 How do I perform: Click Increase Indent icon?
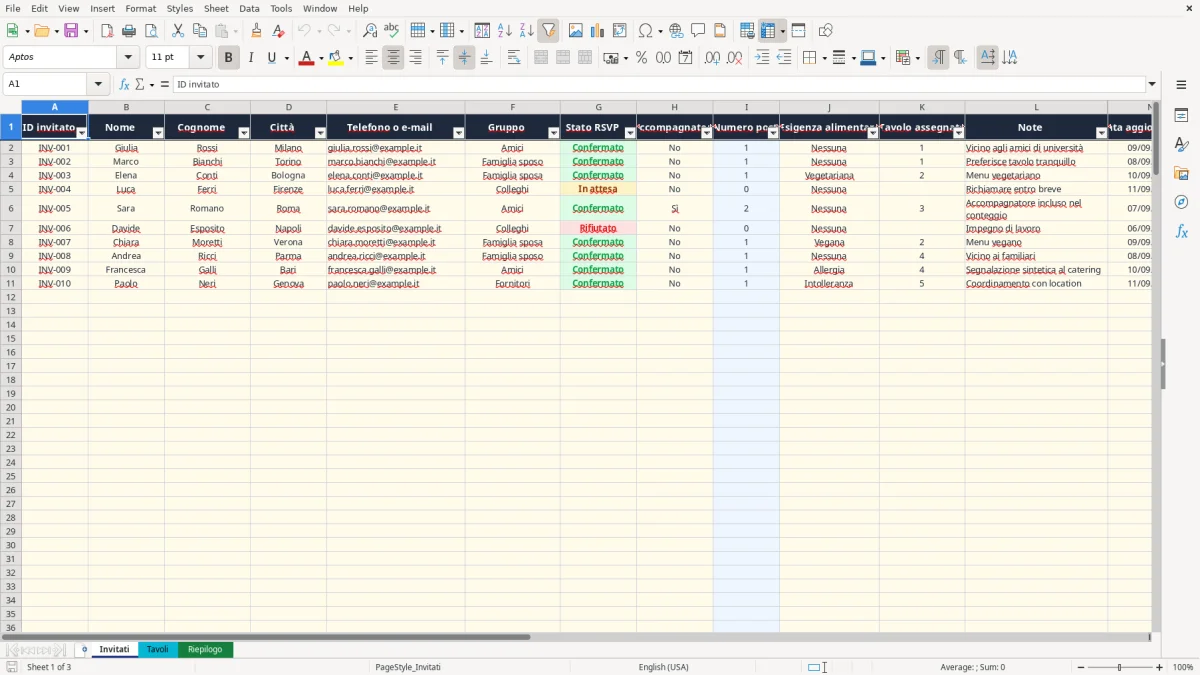pos(762,58)
